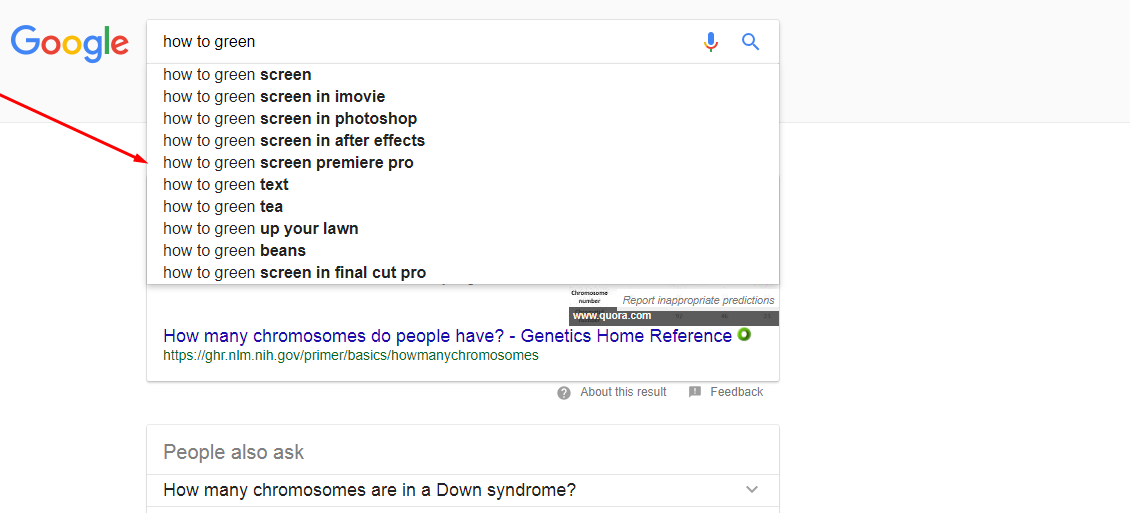The image size is (1130, 513).
Task: Choose "how to green screen premiere pro" suggestion
Action: click(463, 163)
